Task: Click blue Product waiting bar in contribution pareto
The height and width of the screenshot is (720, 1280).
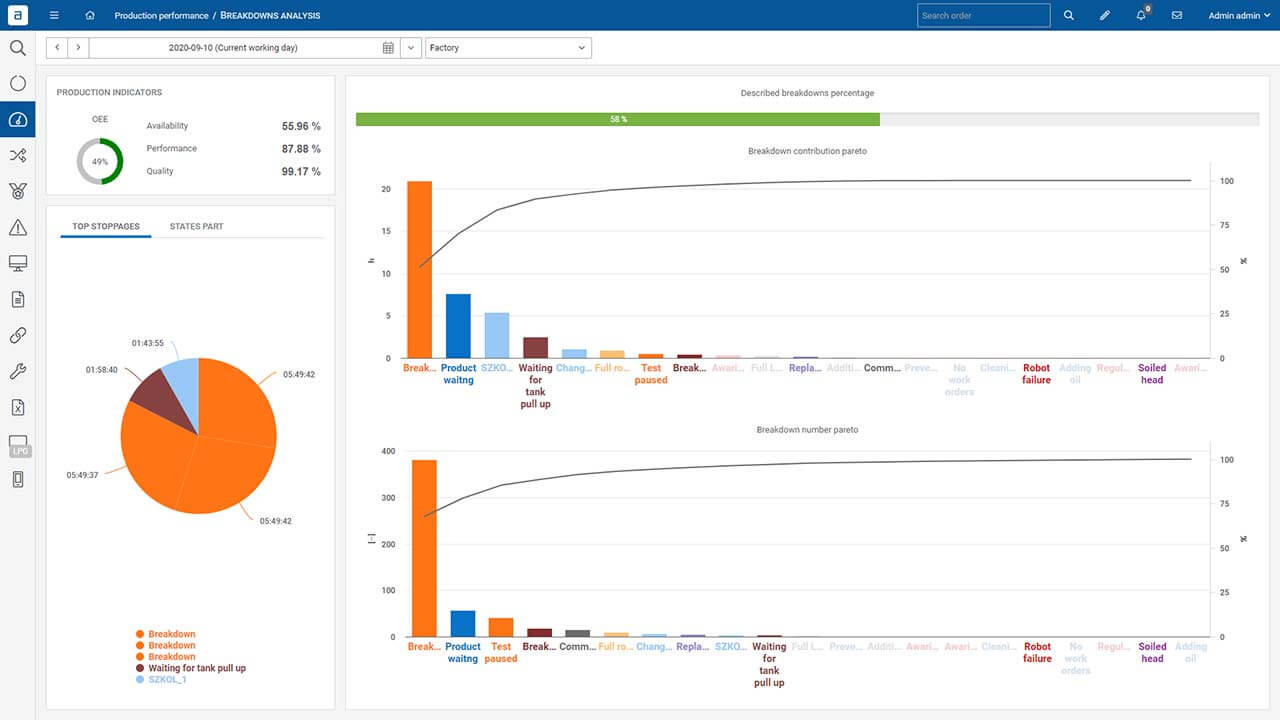Action: [458, 326]
